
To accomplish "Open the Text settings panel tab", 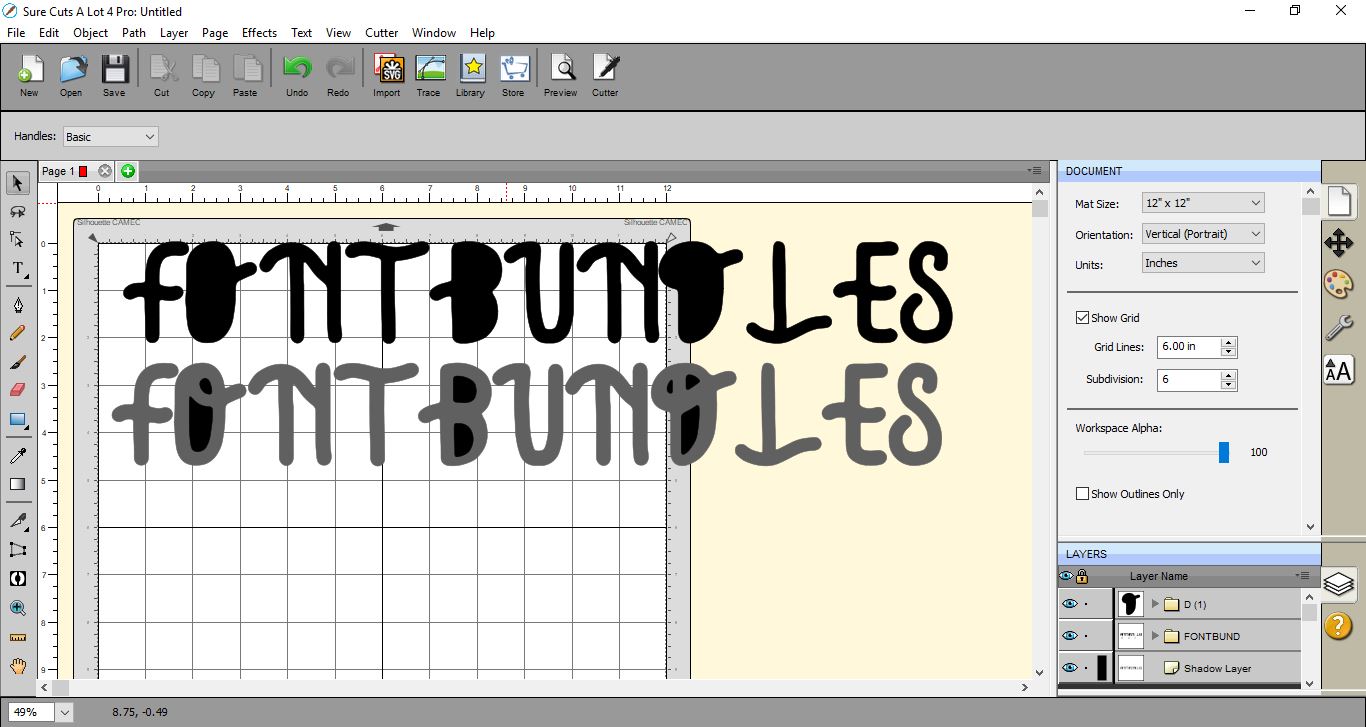I will pyautogui.click(x=1339, y=369).
